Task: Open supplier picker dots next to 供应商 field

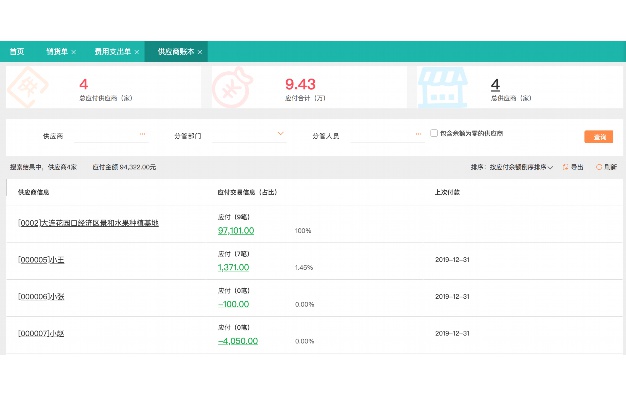Action: [x=143, y=134]
